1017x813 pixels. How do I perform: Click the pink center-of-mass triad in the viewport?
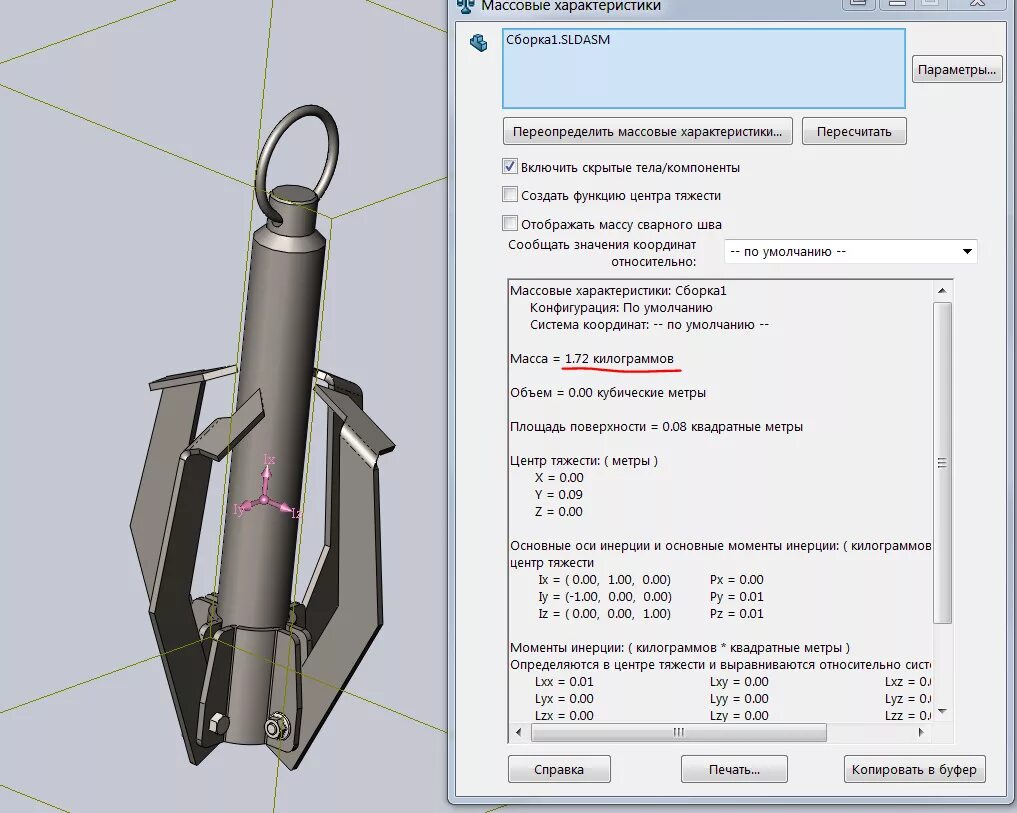tap(264, 498)
